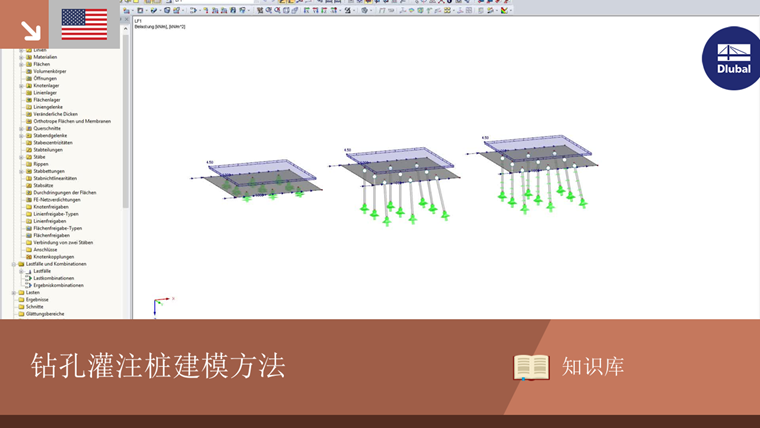Viewport: 760px width, 428px height.
Task: Select Knotenfreigaben in the tree
Action: pos(51,207)
